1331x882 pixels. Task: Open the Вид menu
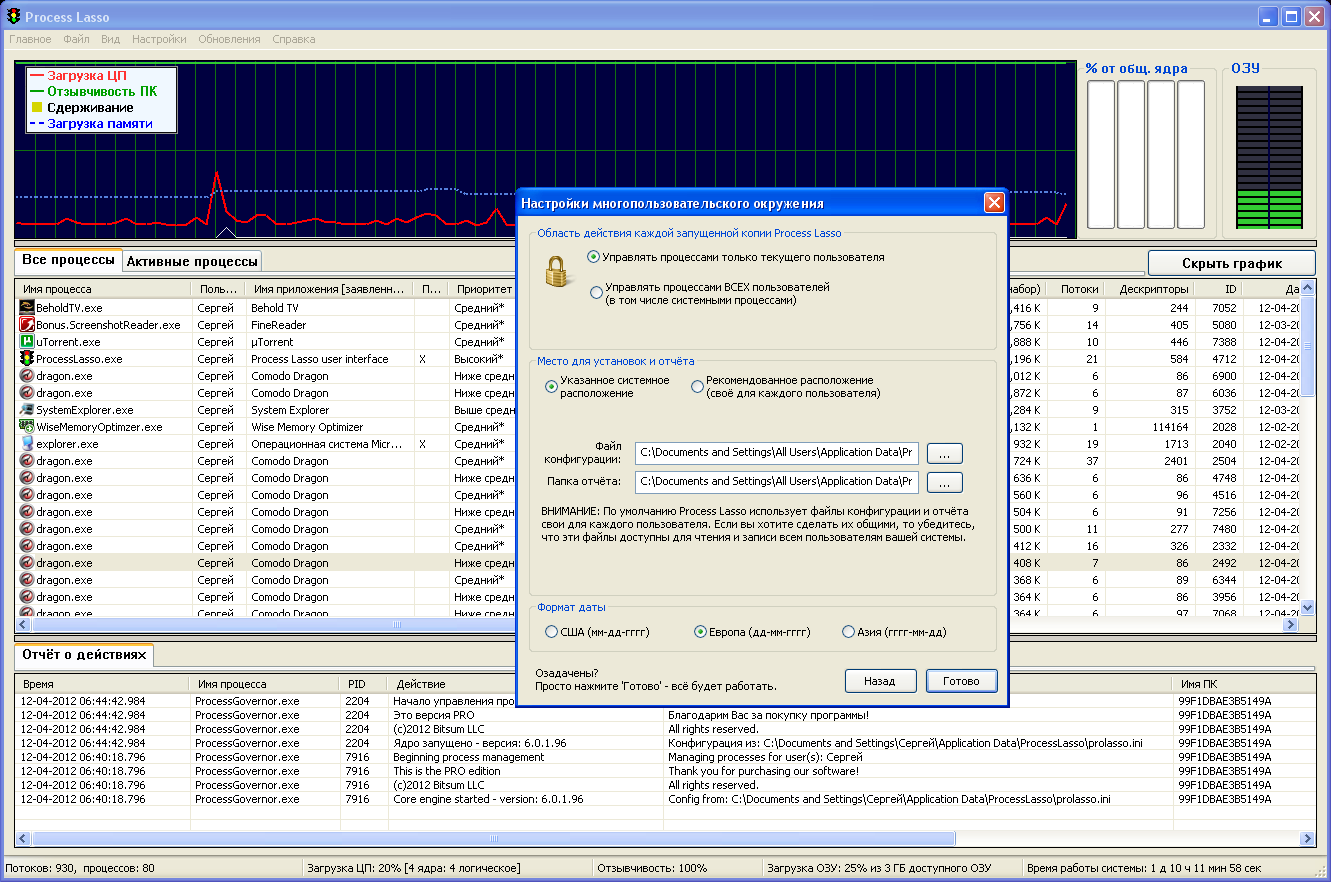pyautogui.click(x=110, y=39)
